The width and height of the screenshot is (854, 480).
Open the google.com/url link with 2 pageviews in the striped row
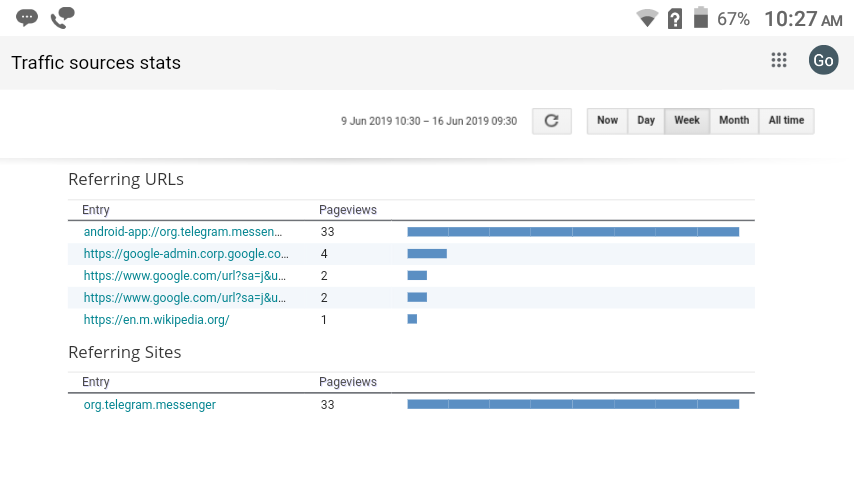click(184, 298)
